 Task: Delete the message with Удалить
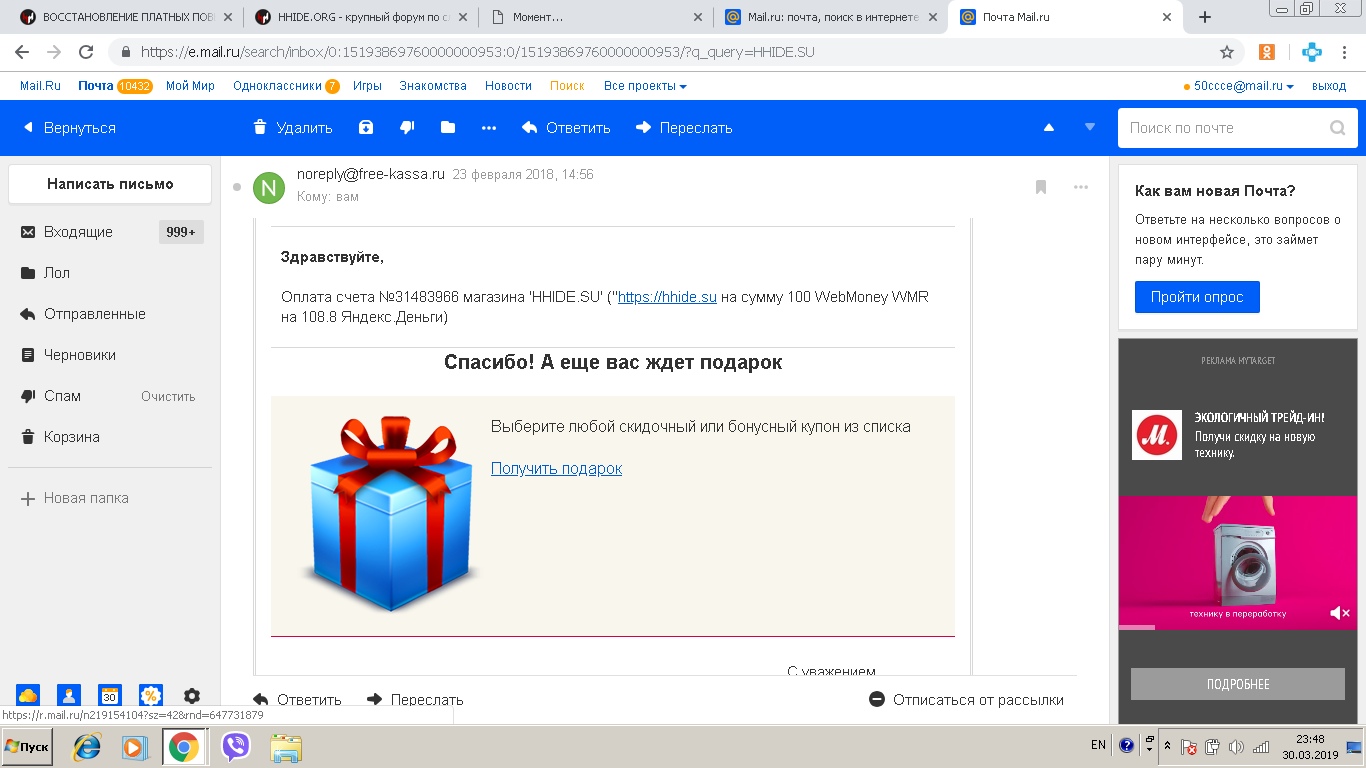click(292, 127)
